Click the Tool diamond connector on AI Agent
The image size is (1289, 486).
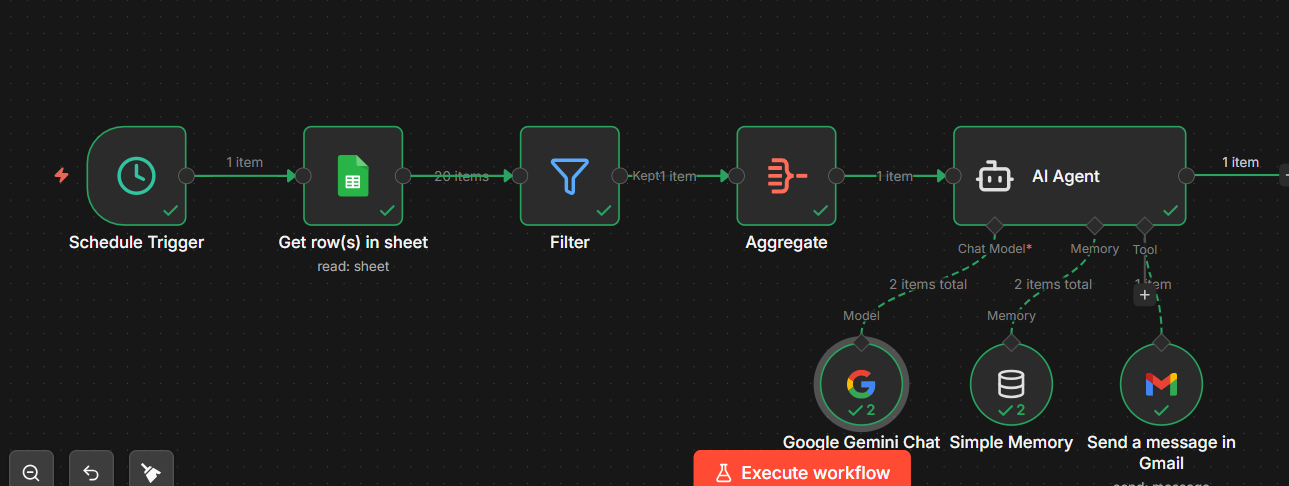coord(1145,226)
